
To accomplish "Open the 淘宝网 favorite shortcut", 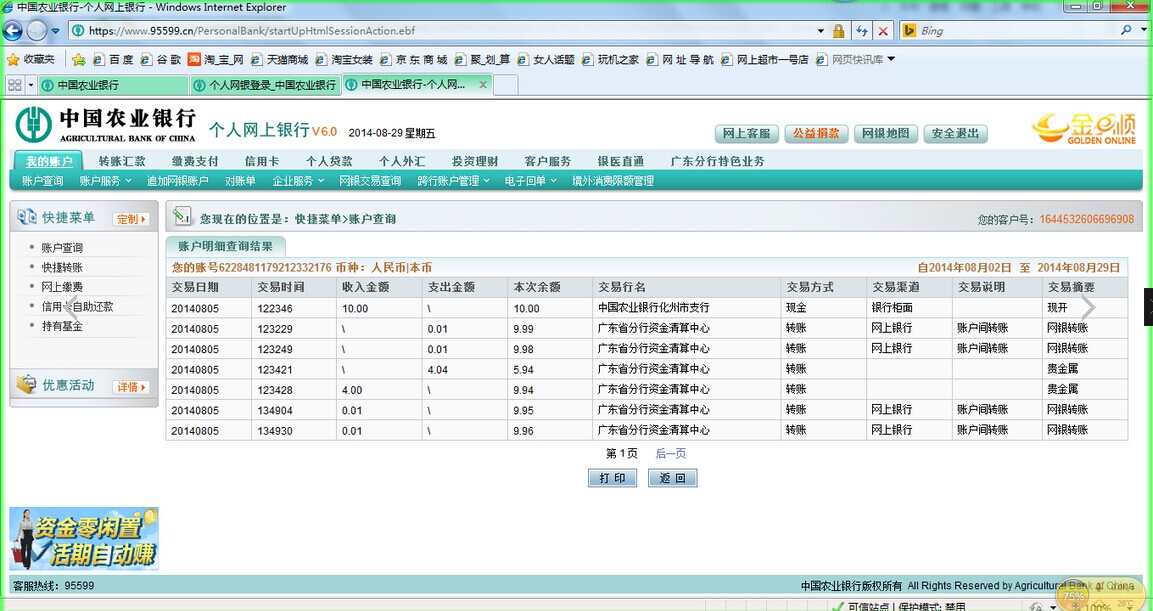I will click(x=215, y=60).
